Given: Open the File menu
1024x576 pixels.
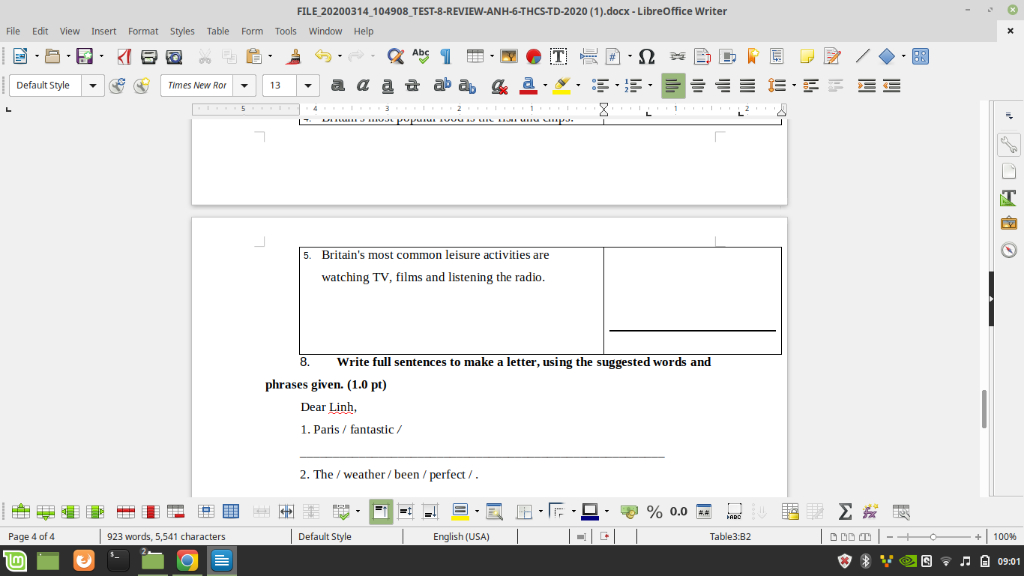Looking at the screenshot, I should click(13, 31).
